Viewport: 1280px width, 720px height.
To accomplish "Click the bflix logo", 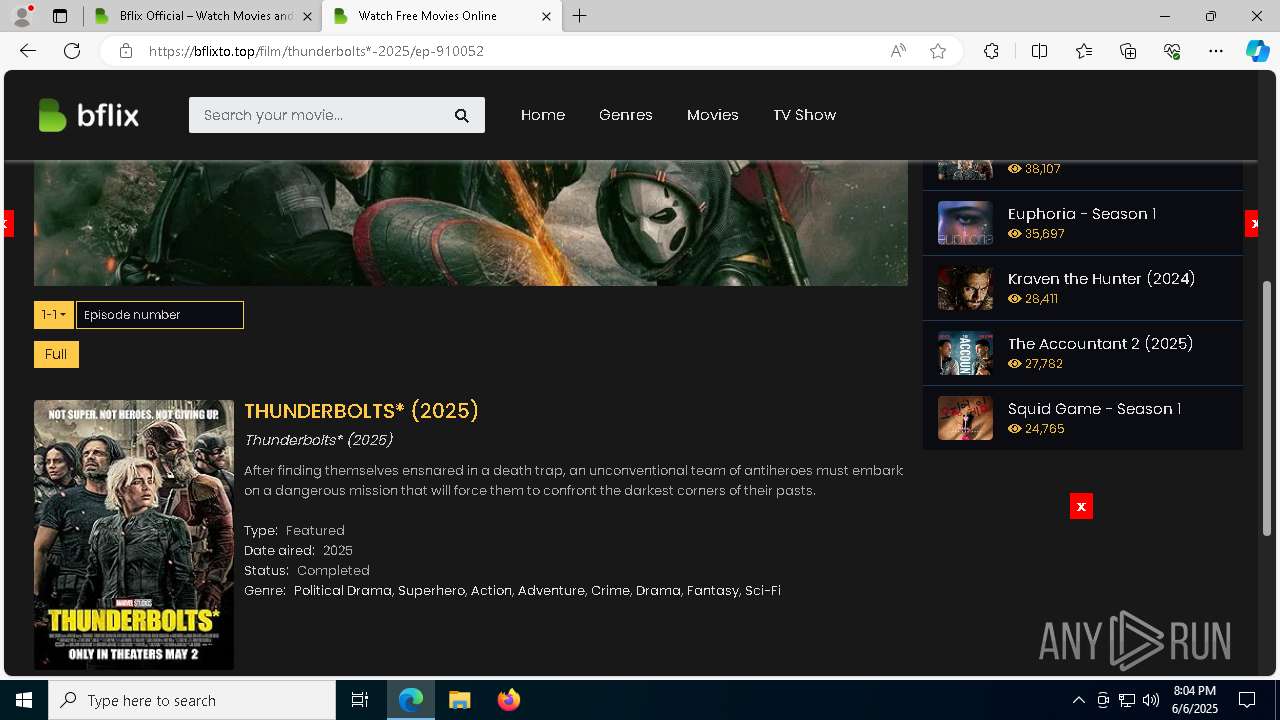I will [88, 115].
